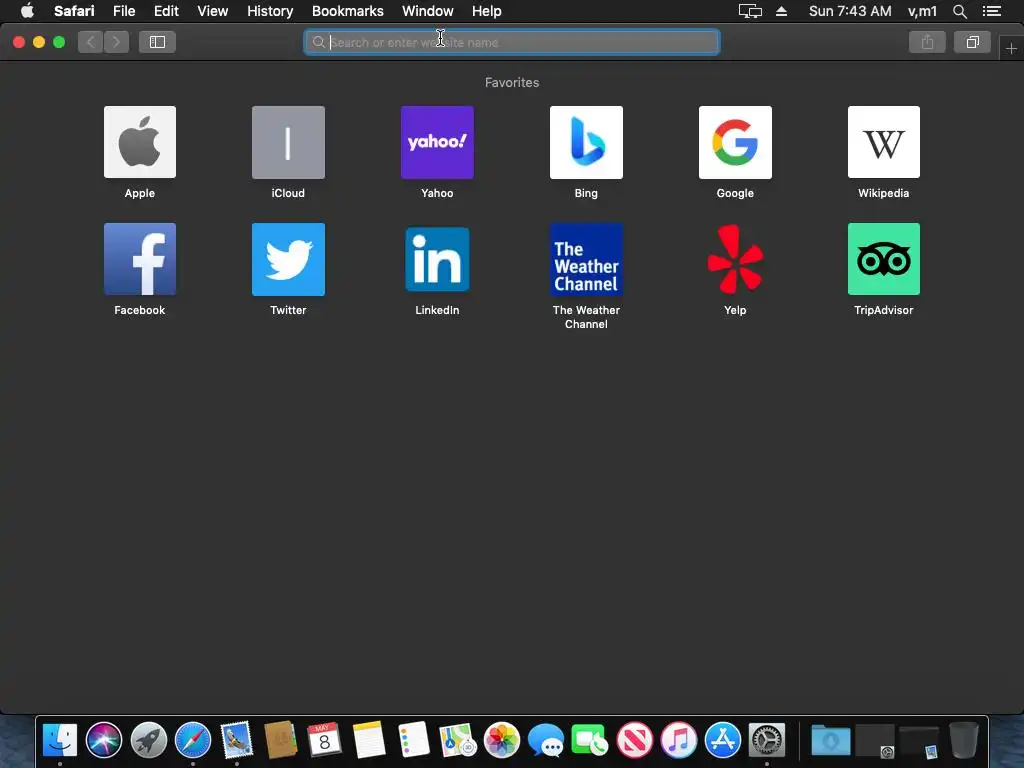Click the screen mirroring menu bar icon
This screenshot has width=1024, height=768.
click(x=750, y=11)
